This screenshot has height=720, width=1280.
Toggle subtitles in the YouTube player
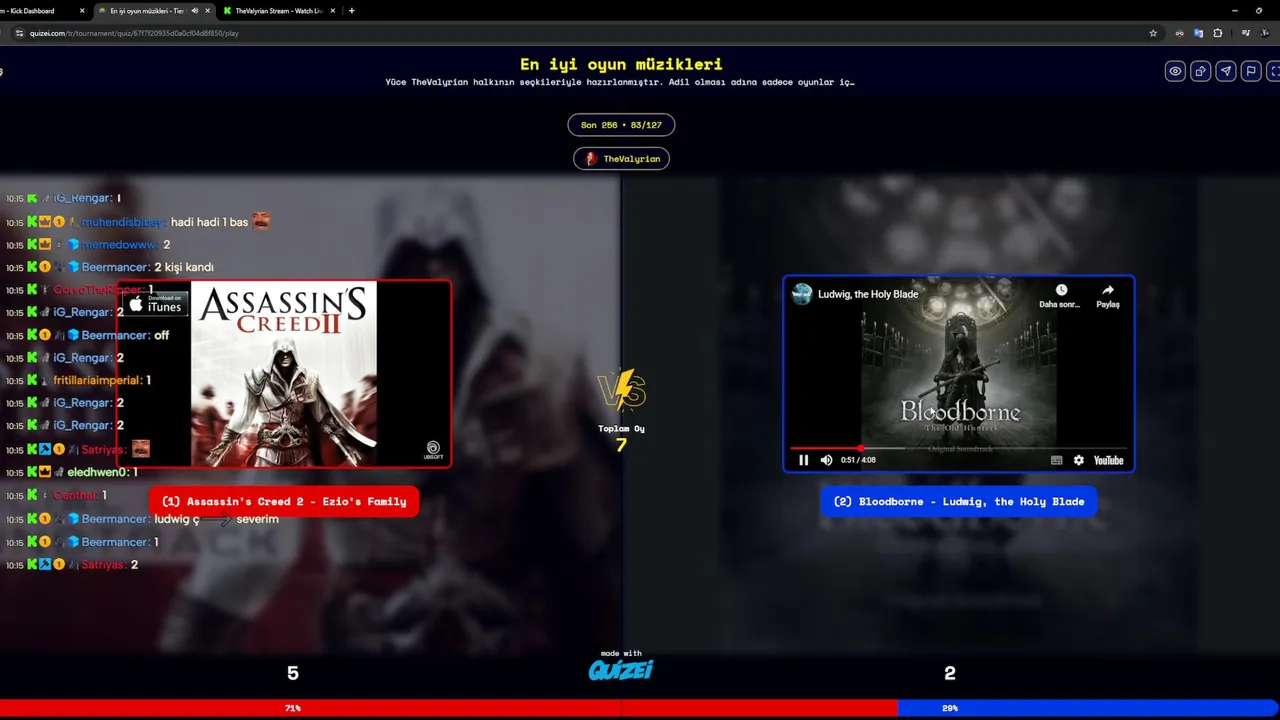tap(1057, 460)
